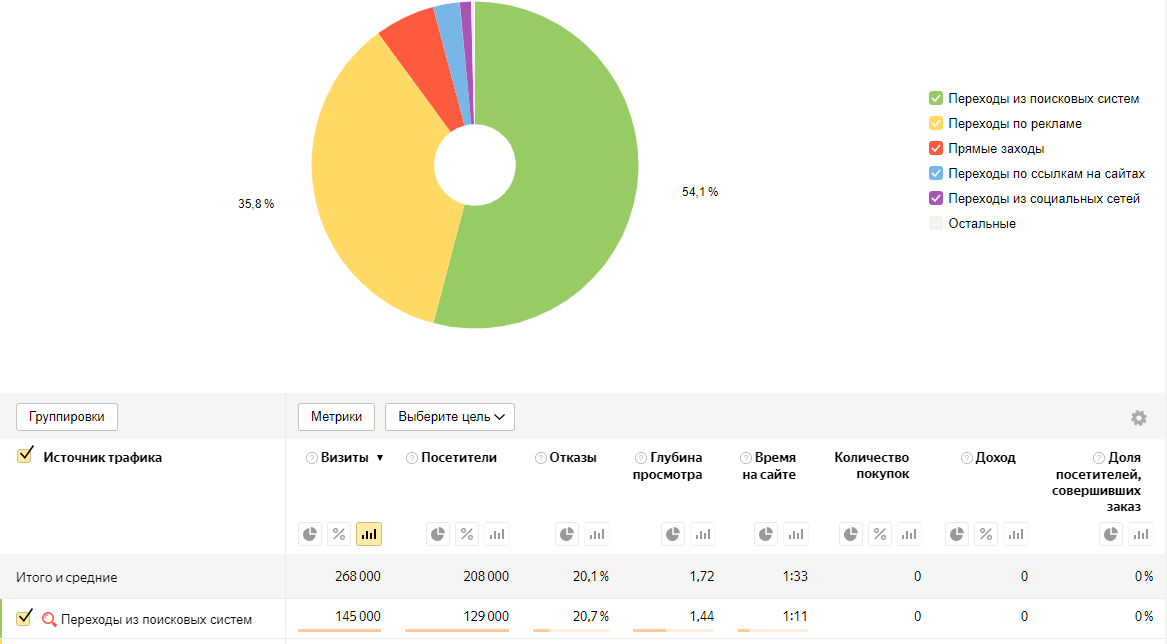This screenshot has width=1167, height=644.
Task: Click percent icon under Количество покупок
Action: 880,534
